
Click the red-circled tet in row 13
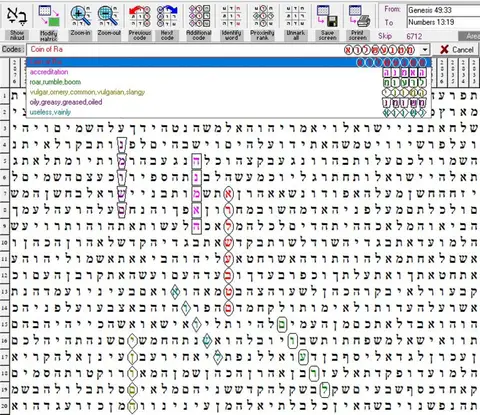228,292
